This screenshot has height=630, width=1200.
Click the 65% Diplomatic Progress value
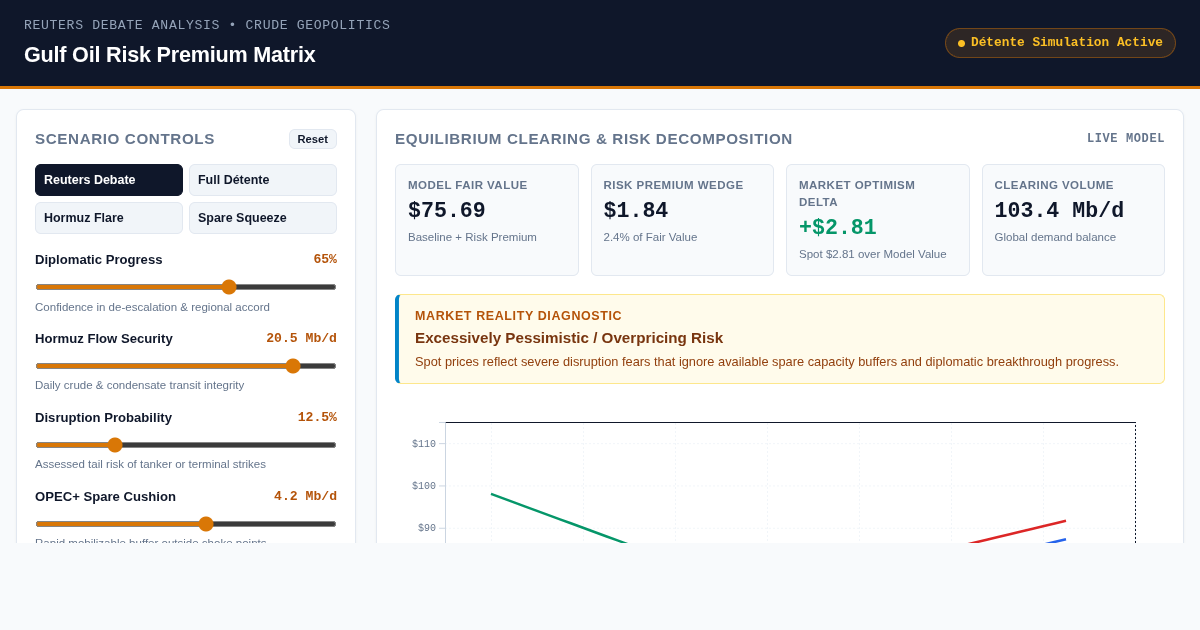point(325,260)
